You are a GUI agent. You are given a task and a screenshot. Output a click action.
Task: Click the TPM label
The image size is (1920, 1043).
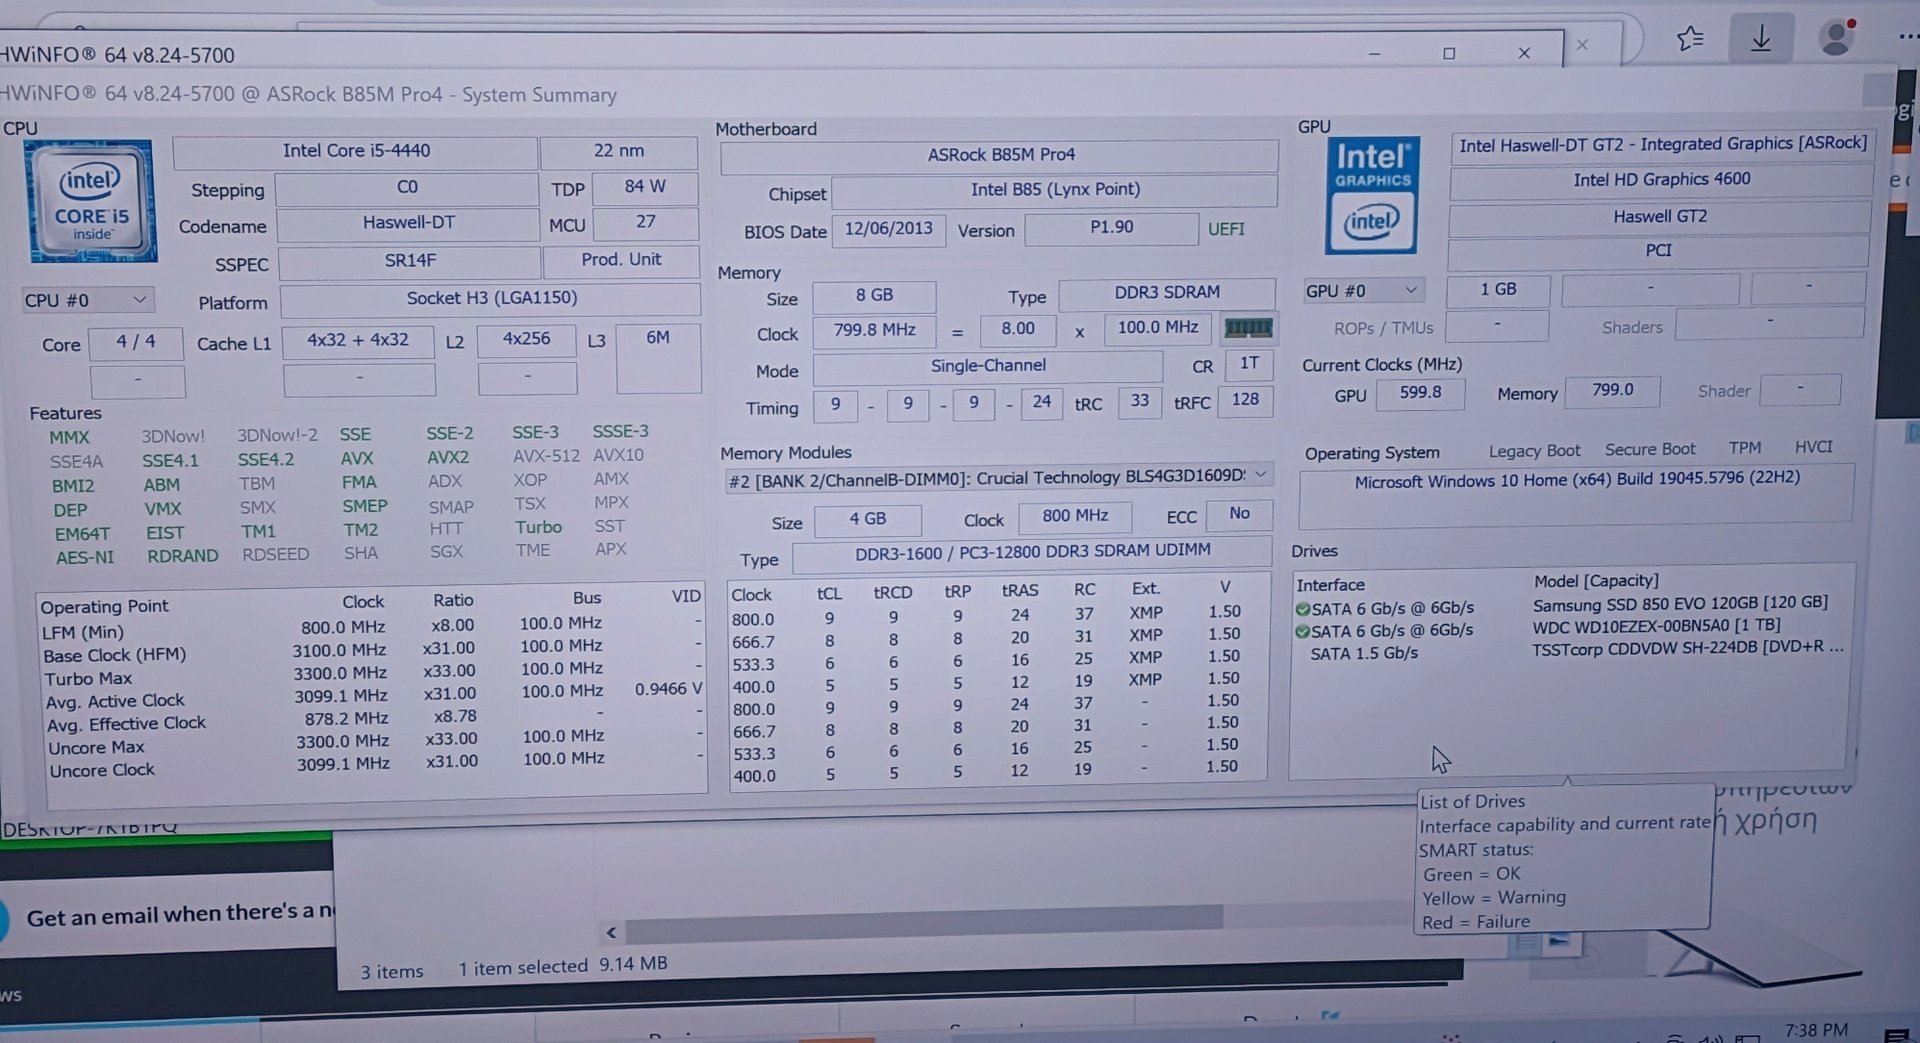tap(1745, 448)
